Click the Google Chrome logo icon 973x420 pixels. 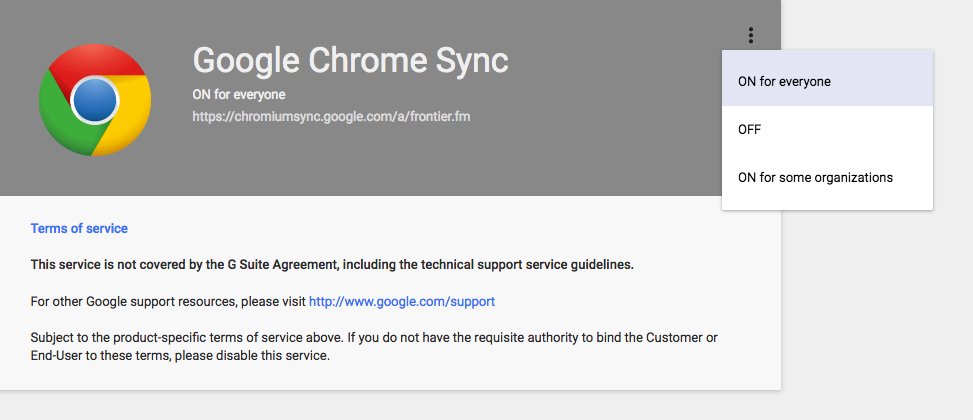tap(95, 100)
